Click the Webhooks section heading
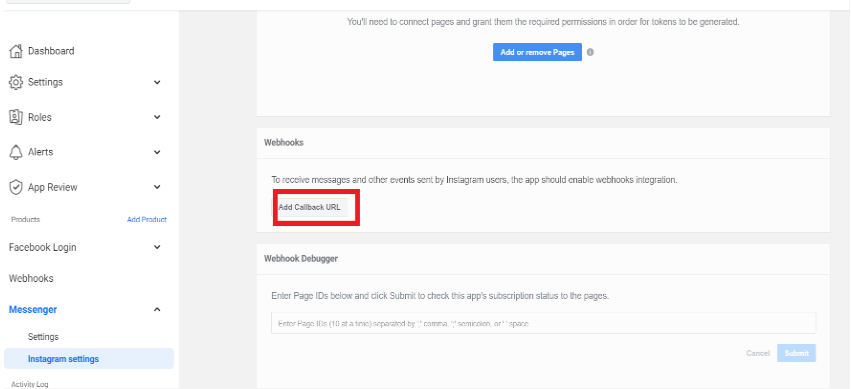The width and height of the screenshot is (851, 389). coord(284,143)
